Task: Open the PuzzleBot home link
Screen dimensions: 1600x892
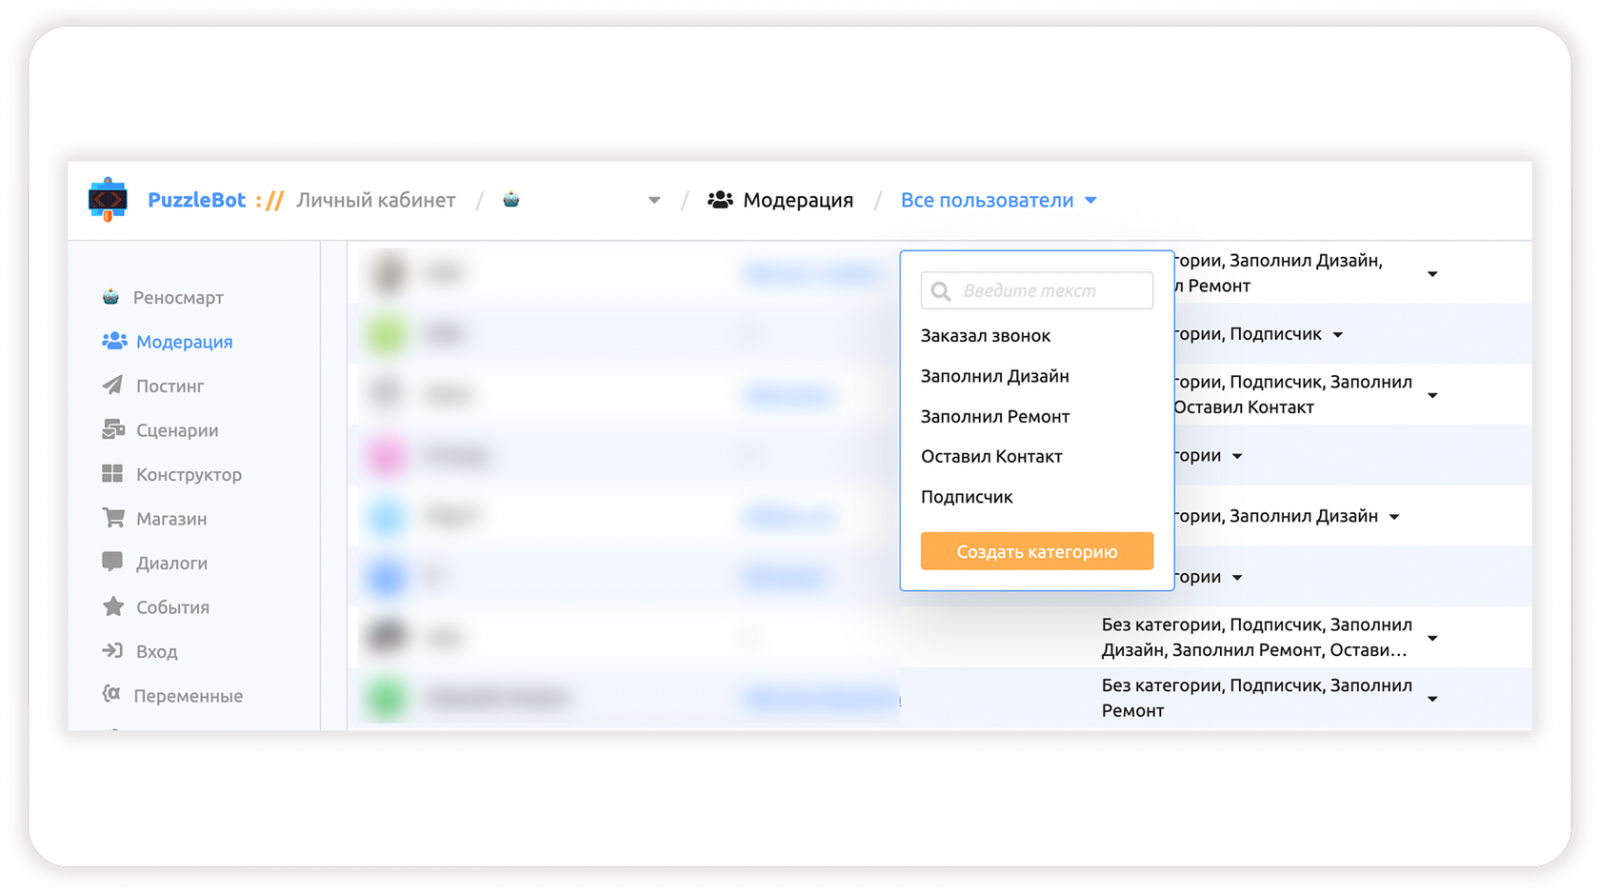Action: [x=196, y=200]
